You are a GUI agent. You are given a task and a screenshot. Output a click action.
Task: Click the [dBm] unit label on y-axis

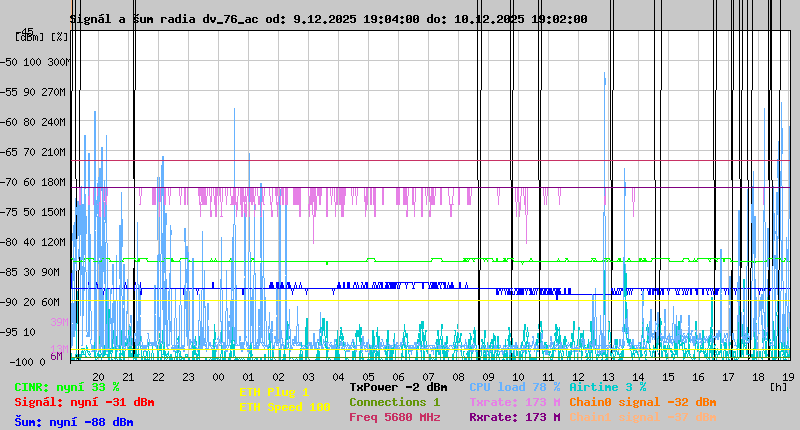tap(28, 37)
